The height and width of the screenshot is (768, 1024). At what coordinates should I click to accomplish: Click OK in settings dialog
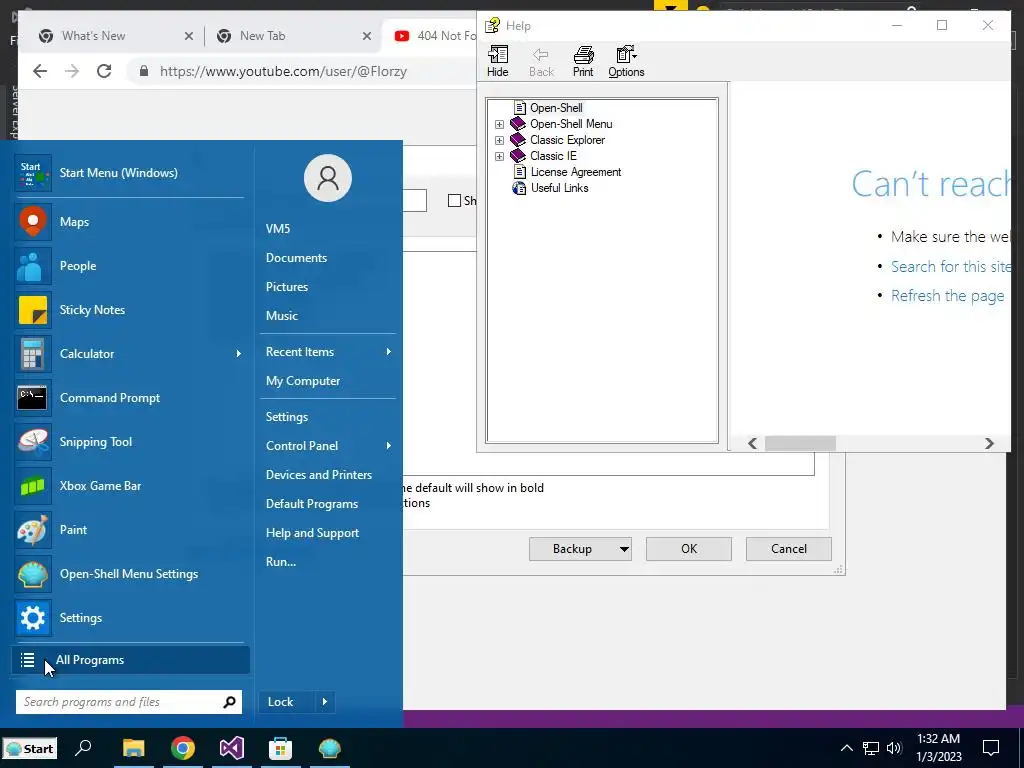(x=688, y=549)
